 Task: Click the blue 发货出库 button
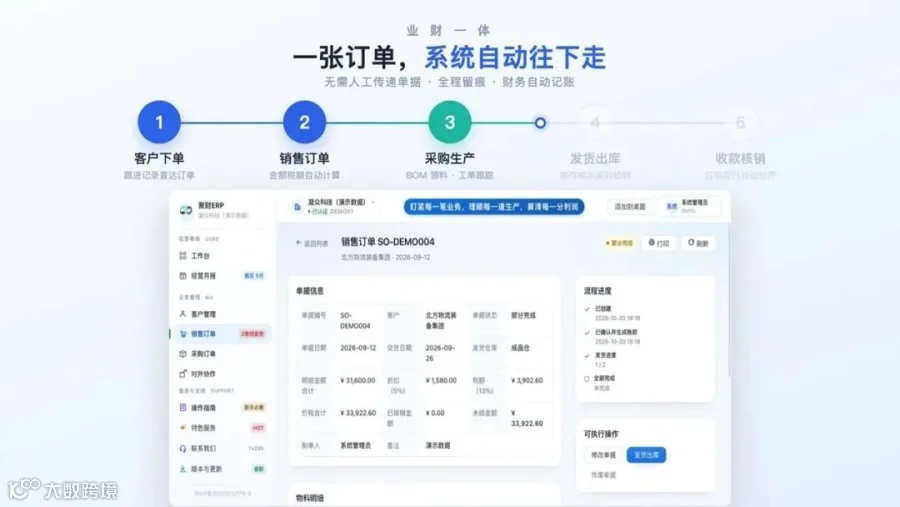point(646,455)
